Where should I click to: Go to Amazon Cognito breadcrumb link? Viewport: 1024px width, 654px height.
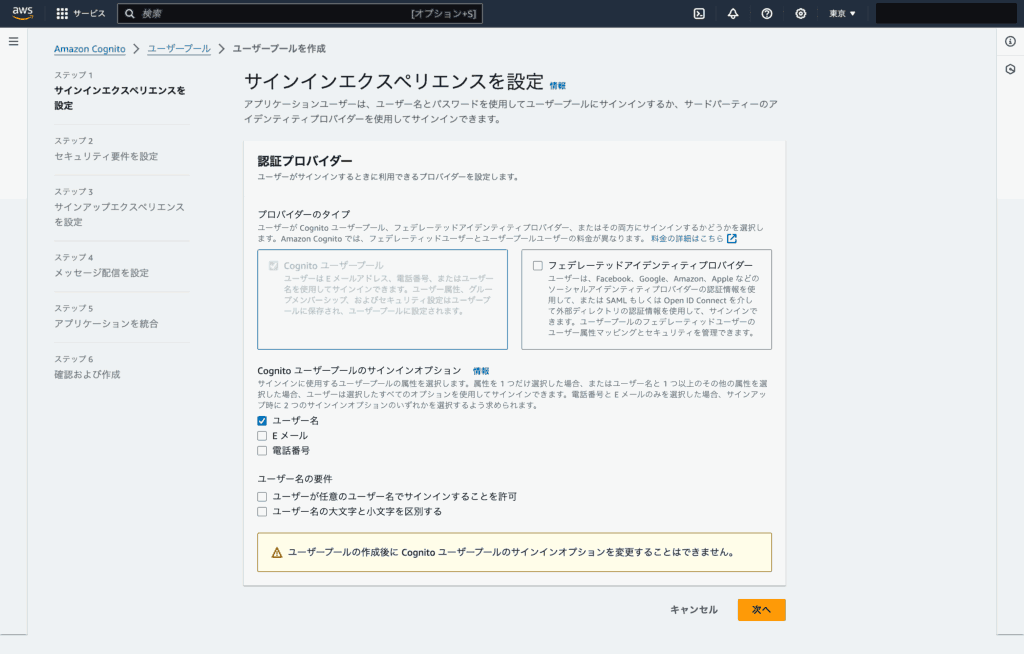[90, 48]
